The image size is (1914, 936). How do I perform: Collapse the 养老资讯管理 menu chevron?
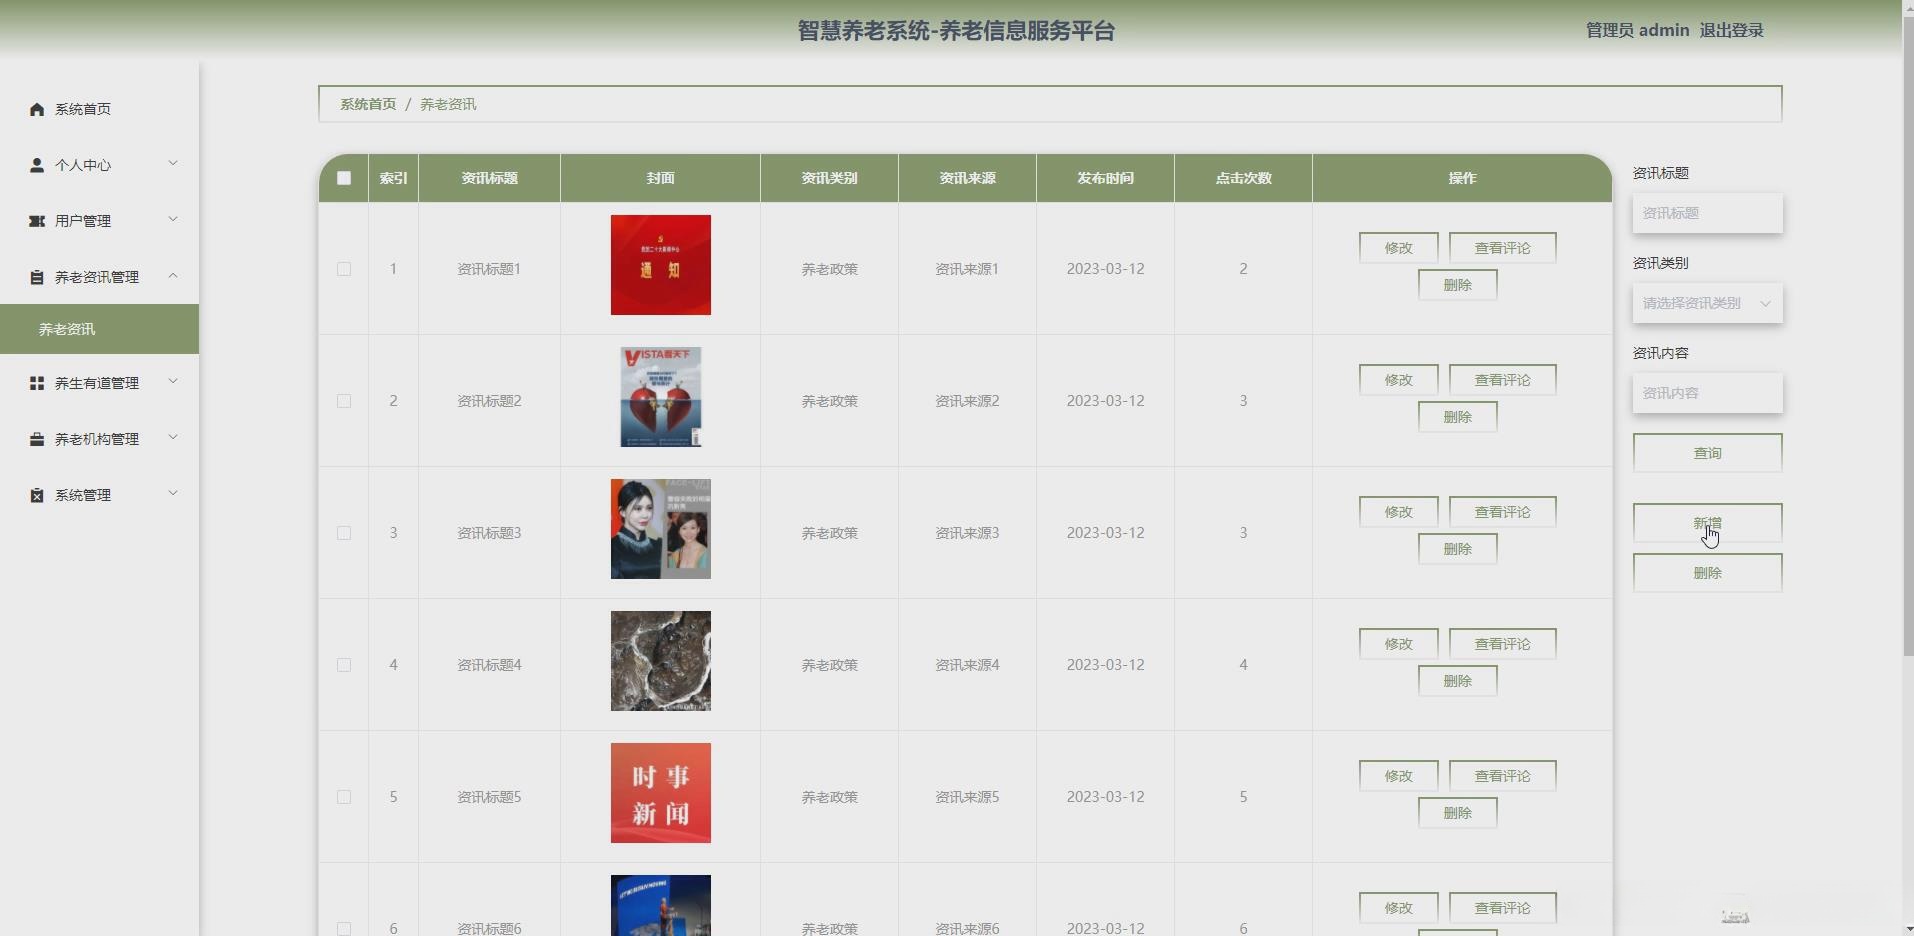(173, 276)
